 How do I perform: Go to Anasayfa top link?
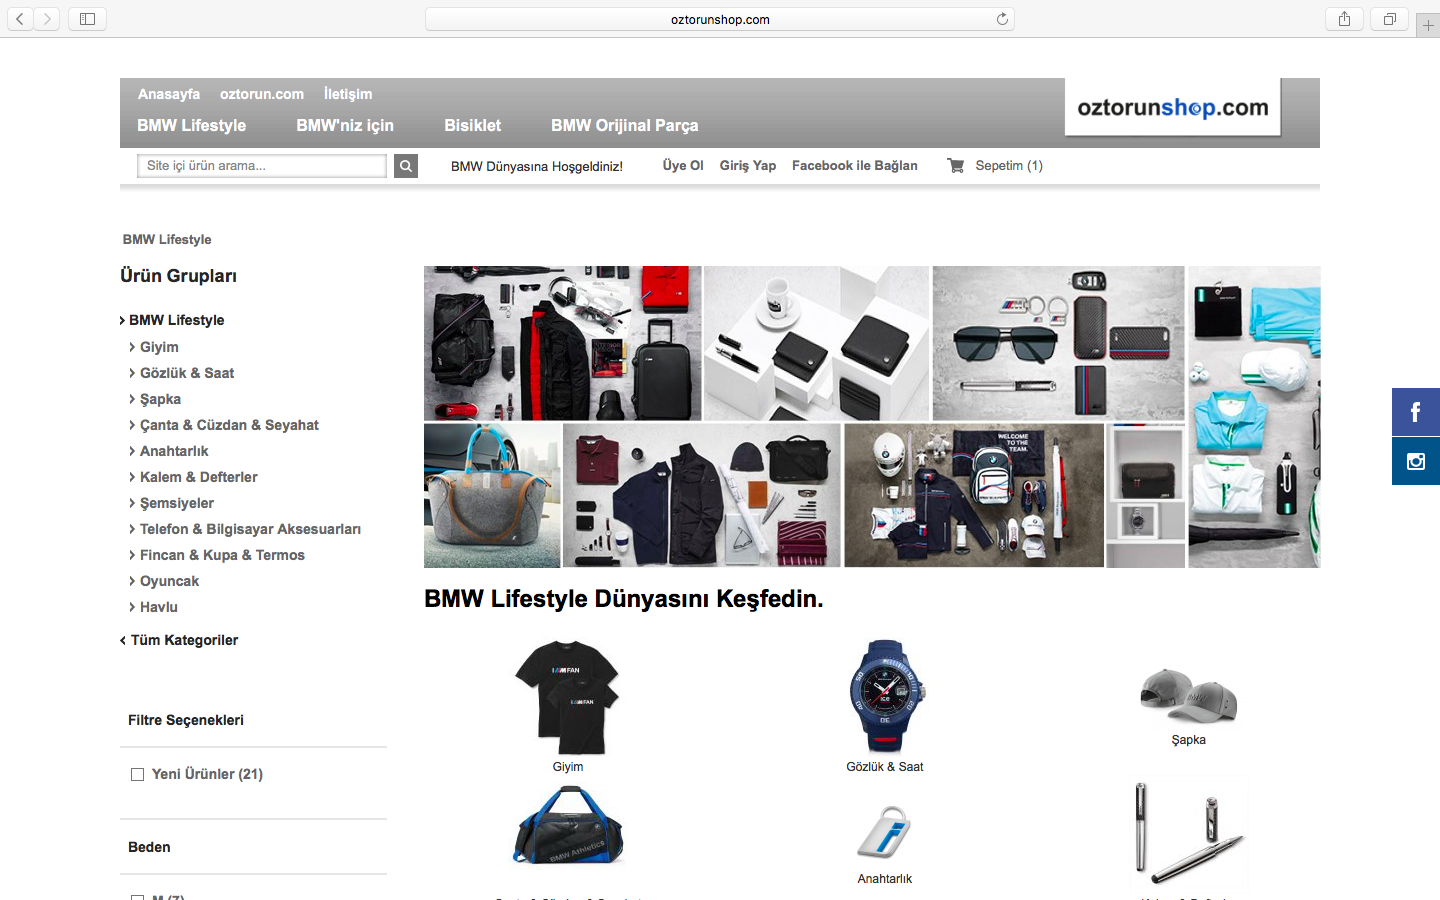pyautogui.click(x=169, y=94)
